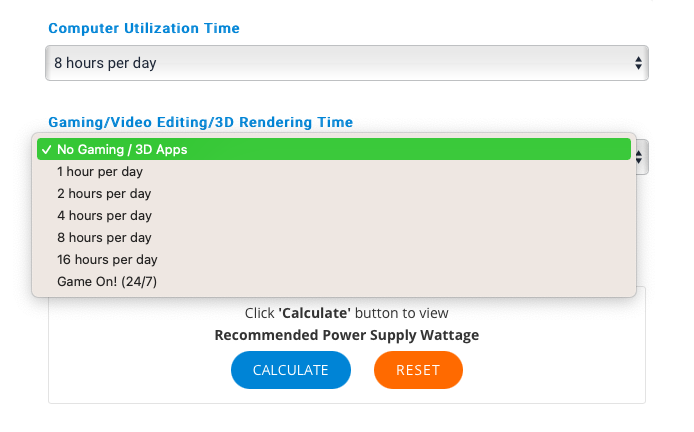Choose 1 hour per day from list
Viewport: 694px width, 432px height.
[x=100, y=172]
